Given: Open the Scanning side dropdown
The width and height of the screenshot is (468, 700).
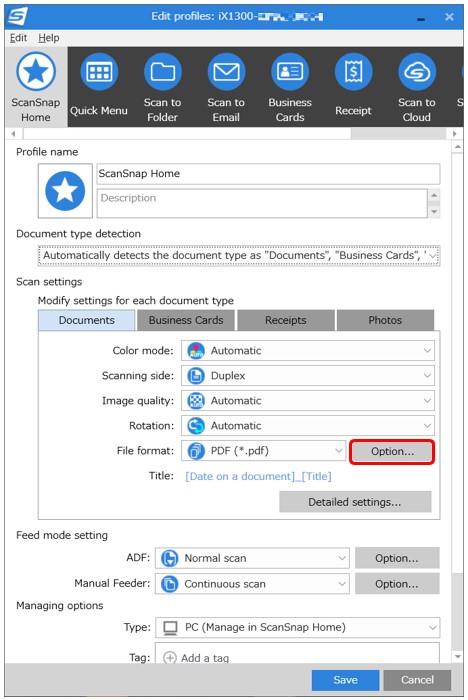Looking at the screenshot, I should (308, 375).
